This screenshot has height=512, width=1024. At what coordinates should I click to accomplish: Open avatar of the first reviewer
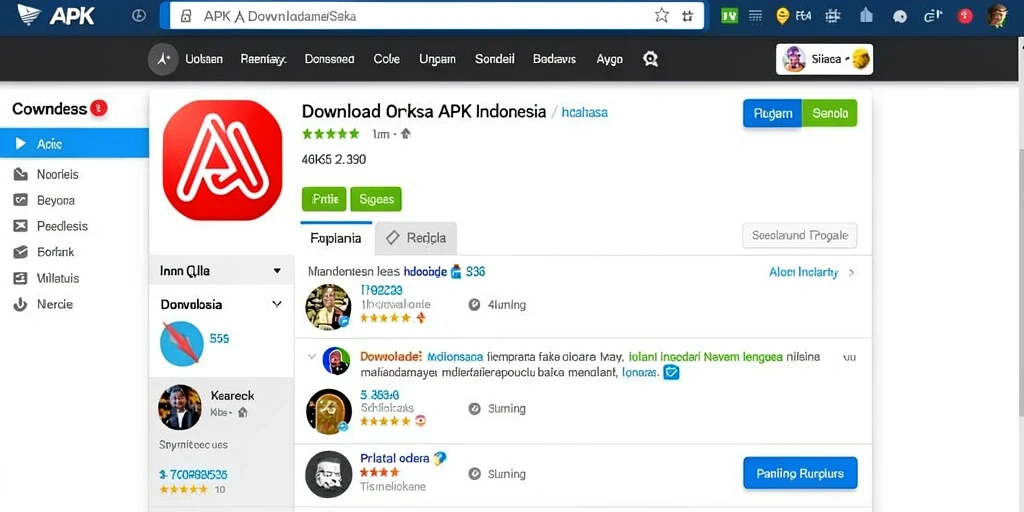(328, 307)
